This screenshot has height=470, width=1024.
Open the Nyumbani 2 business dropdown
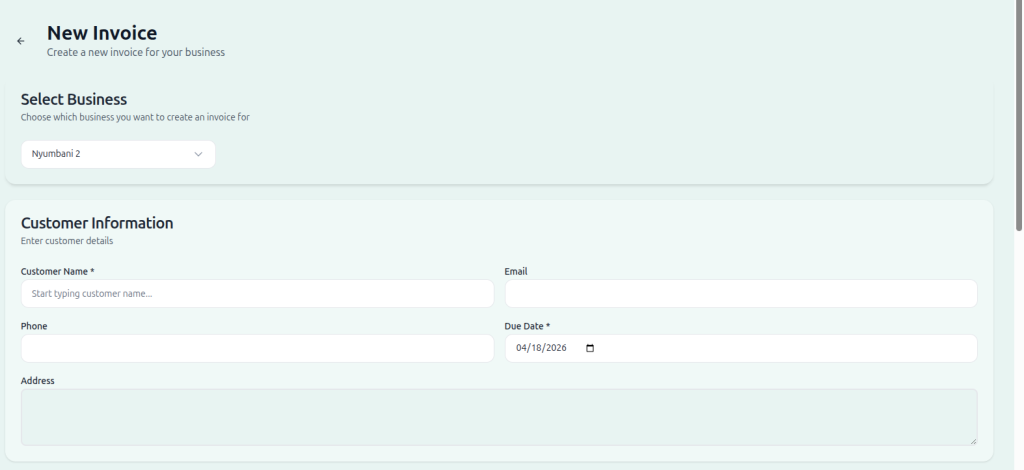tap(118, 155)
